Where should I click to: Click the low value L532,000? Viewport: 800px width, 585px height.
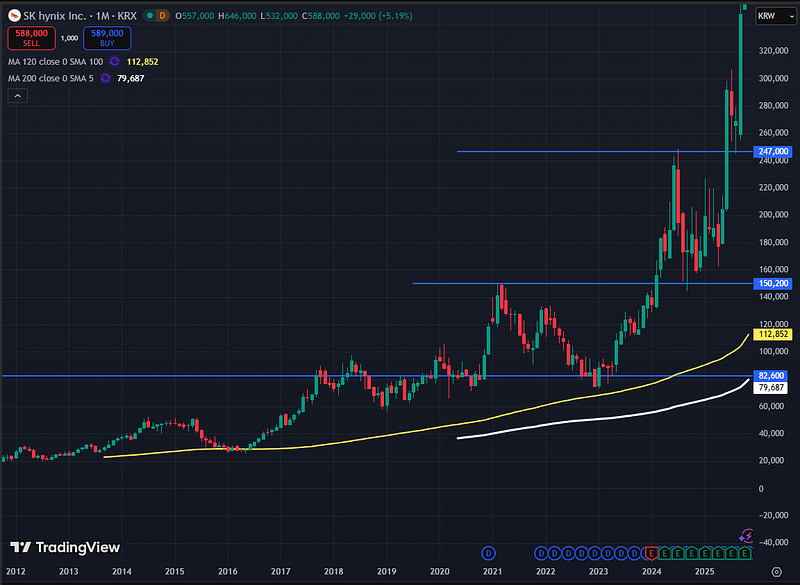click(x=279, y=16)
